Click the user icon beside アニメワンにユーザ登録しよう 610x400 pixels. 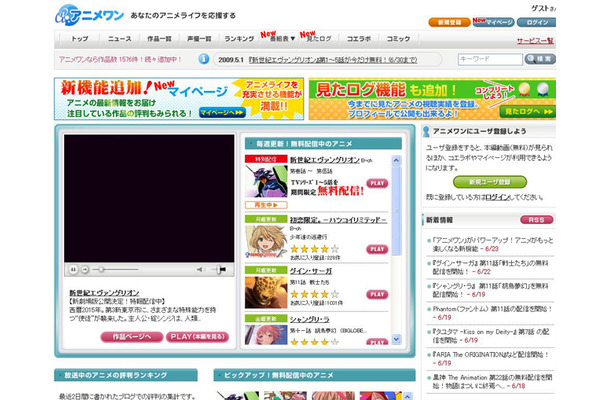426,132
